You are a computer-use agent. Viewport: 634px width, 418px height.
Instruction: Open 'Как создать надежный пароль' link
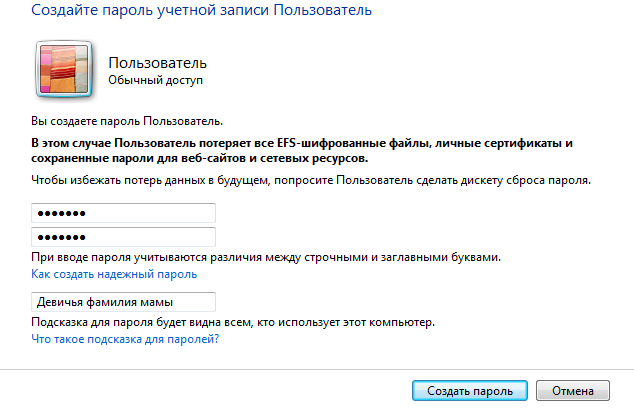point(114,274)
